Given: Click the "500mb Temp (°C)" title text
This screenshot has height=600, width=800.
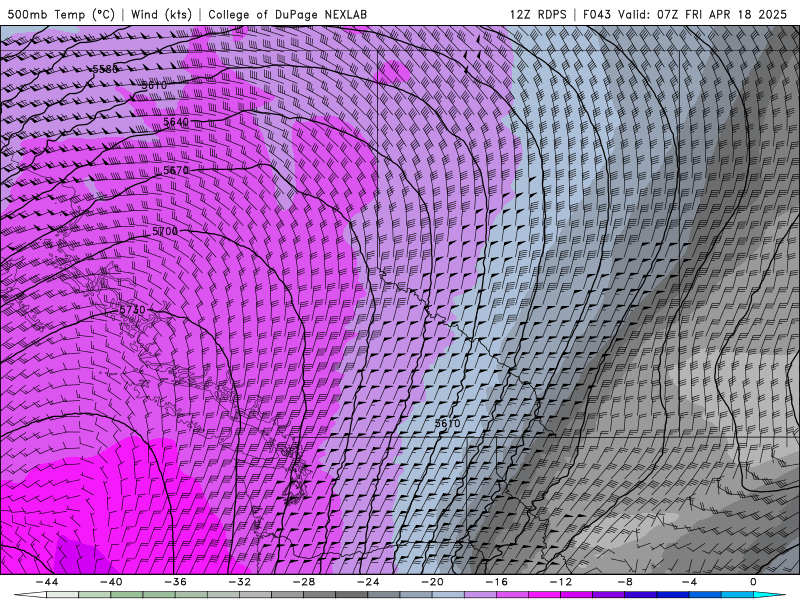Looking at the screenshot, I should click(x=61, y=14).
